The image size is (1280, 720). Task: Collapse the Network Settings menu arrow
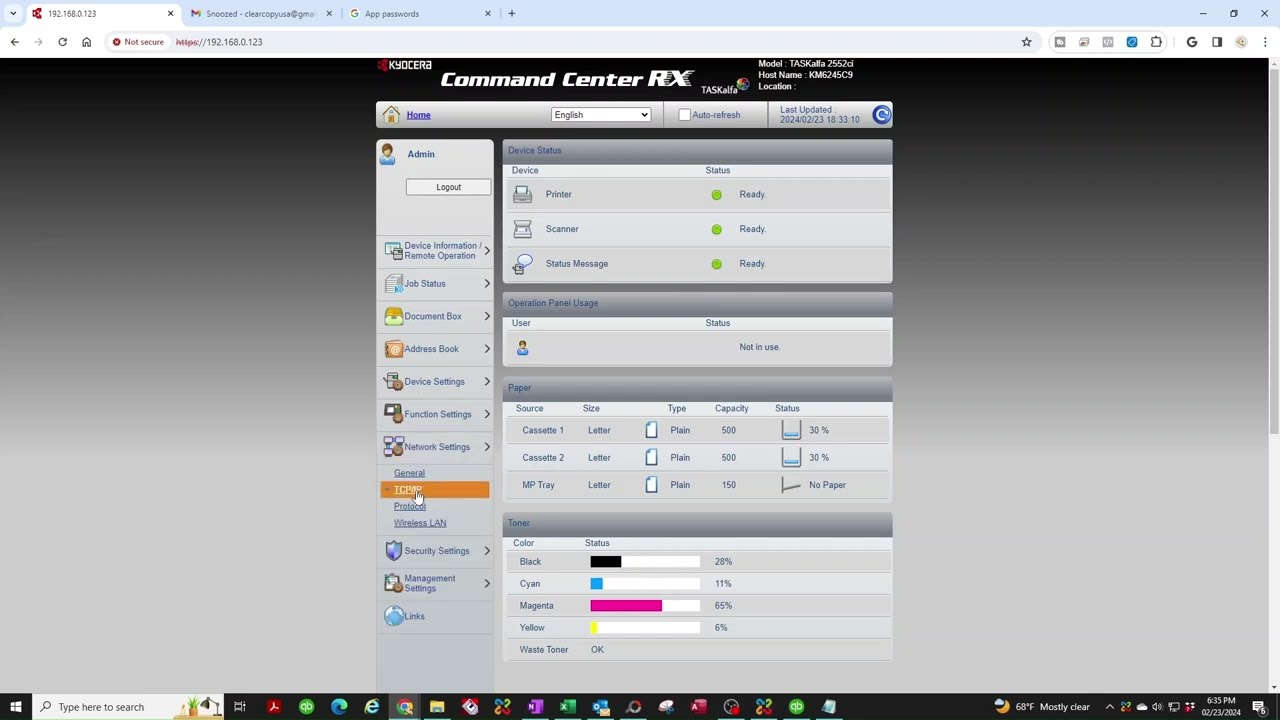coord(487,447)
